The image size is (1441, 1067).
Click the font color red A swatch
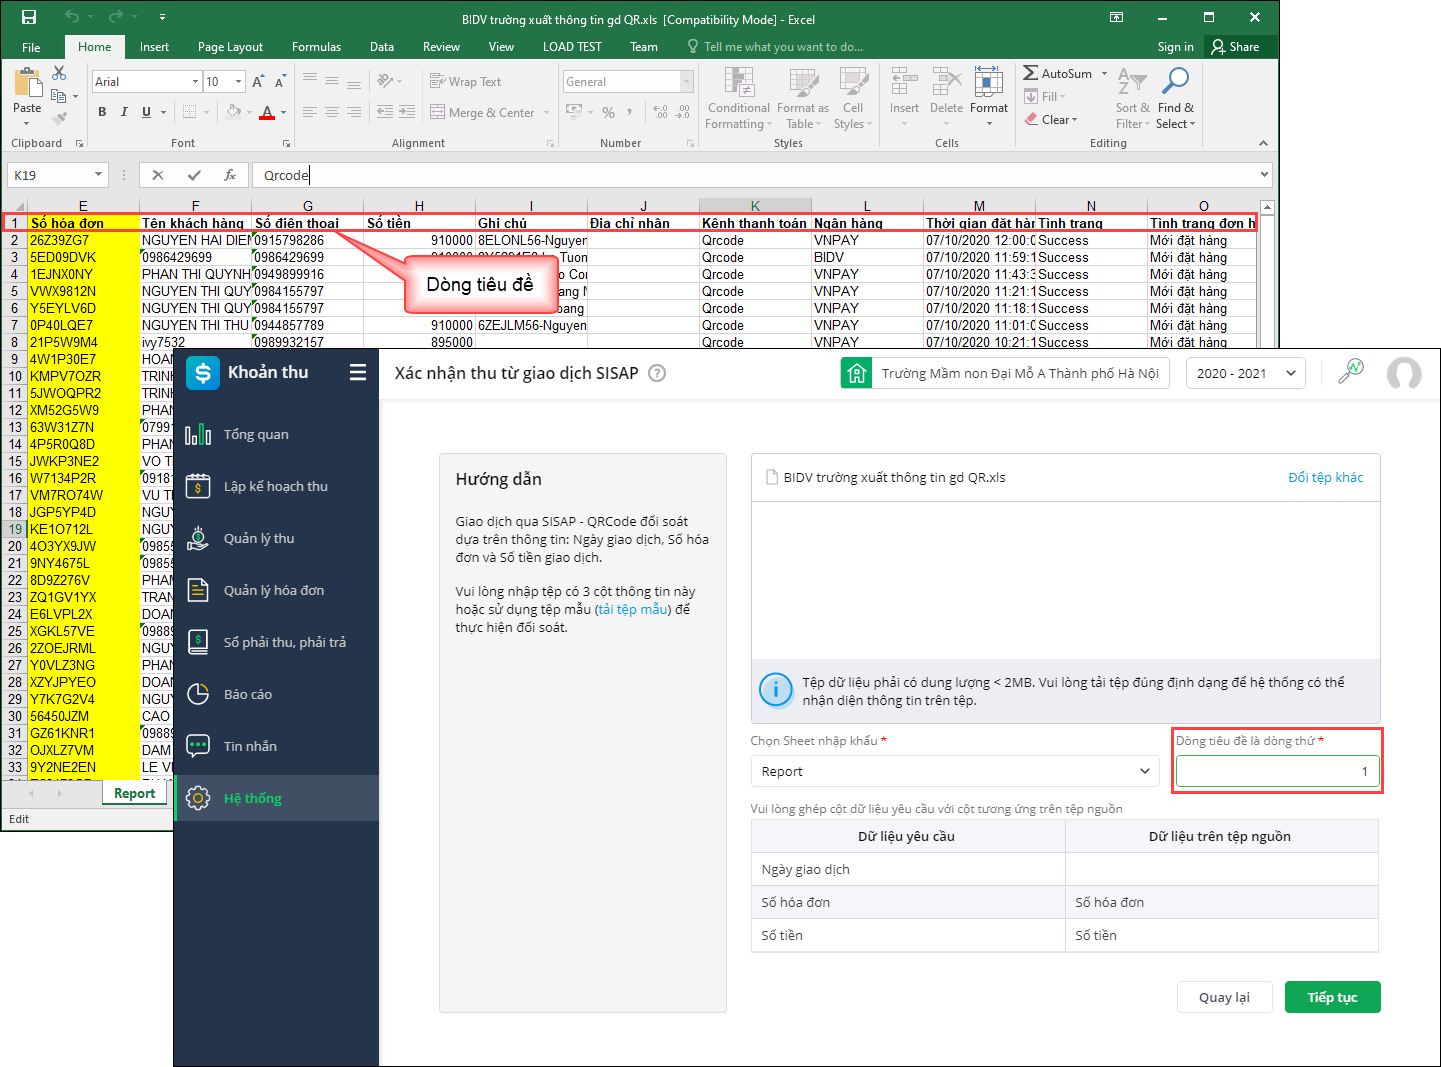coord(267,112)
